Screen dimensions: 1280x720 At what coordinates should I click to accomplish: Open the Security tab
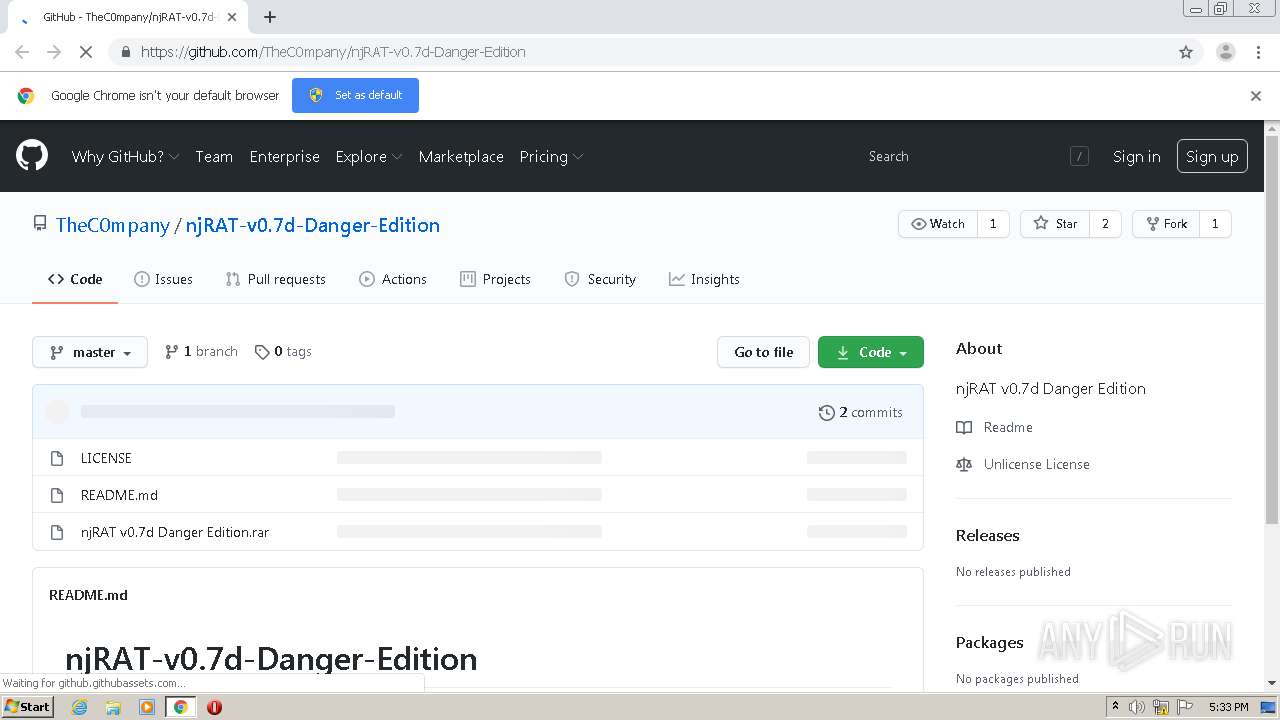[600, 279]
